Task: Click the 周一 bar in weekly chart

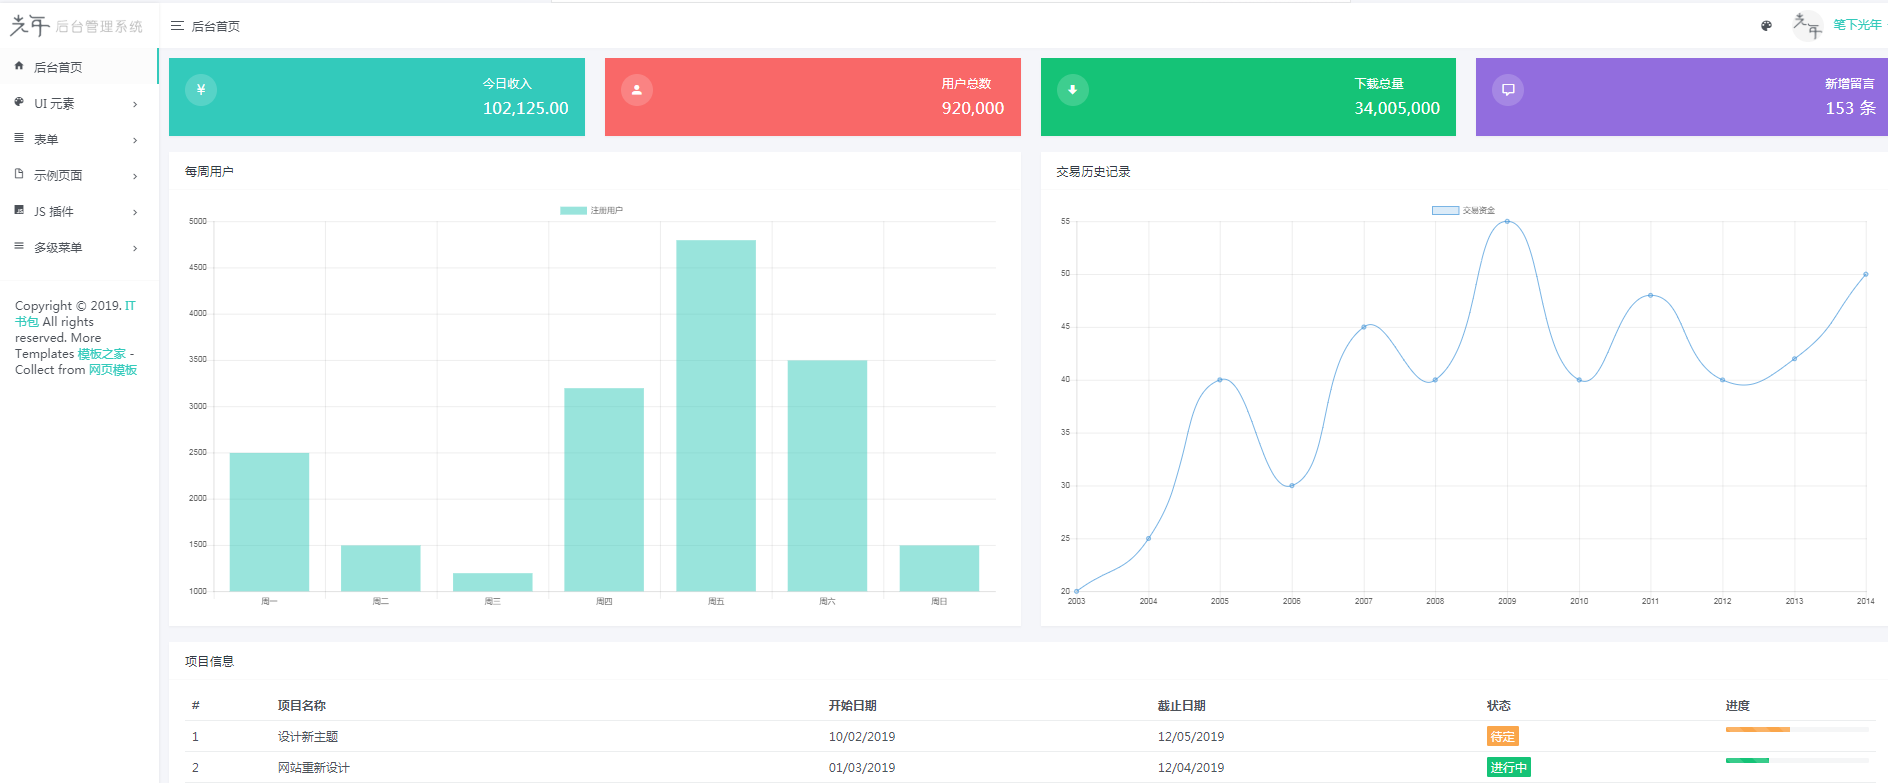Action: (x=269, y=522)
